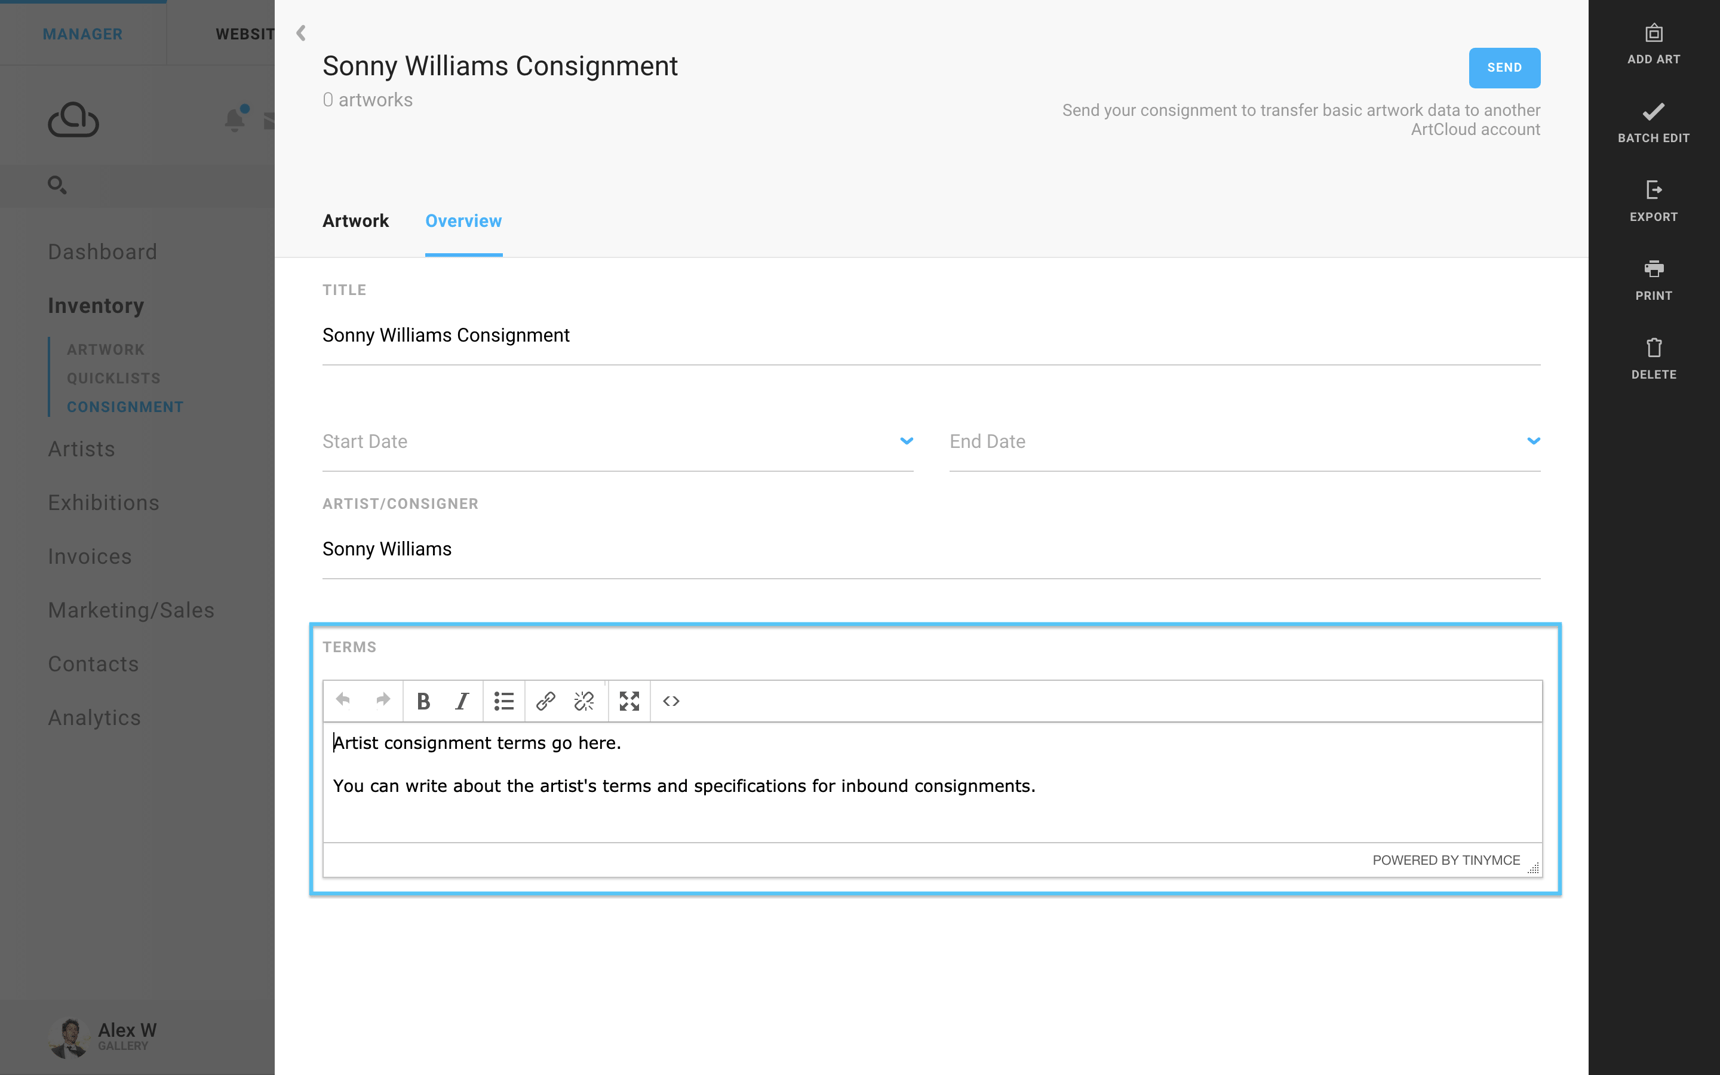Image resolution: width=1720 pixels, height=1075 pixels.
Task: Click the SEND button
Action: pos(1504,67)
